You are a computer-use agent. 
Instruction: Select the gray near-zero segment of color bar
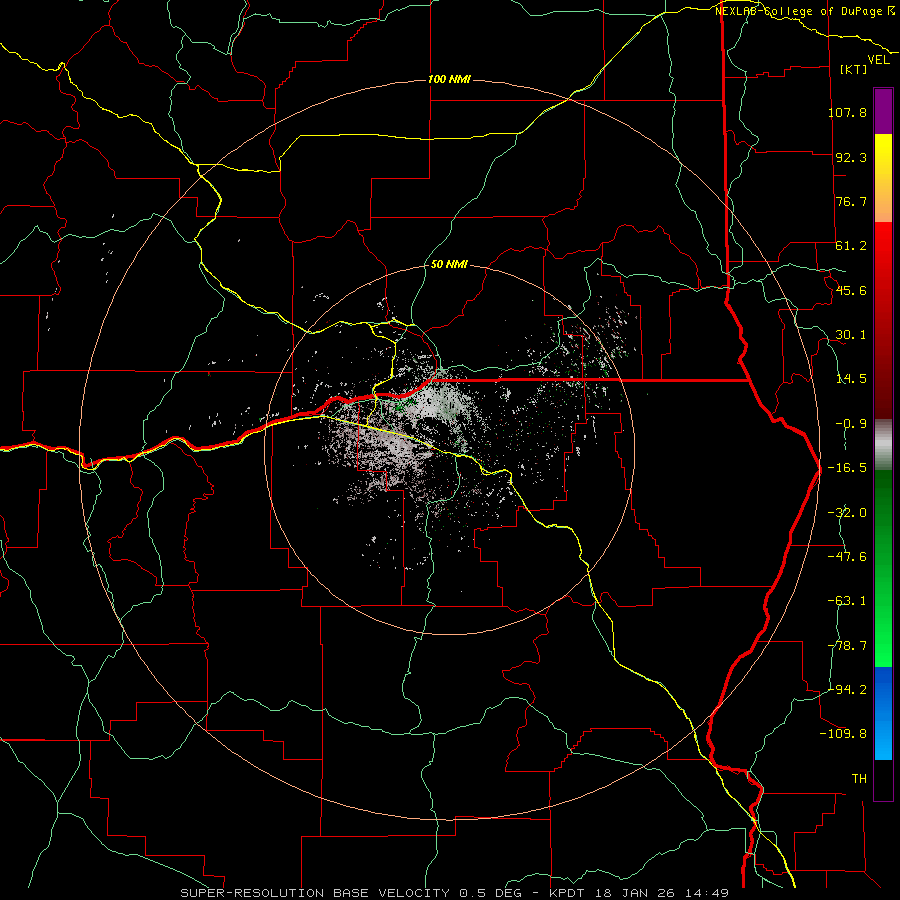[883, 445]
